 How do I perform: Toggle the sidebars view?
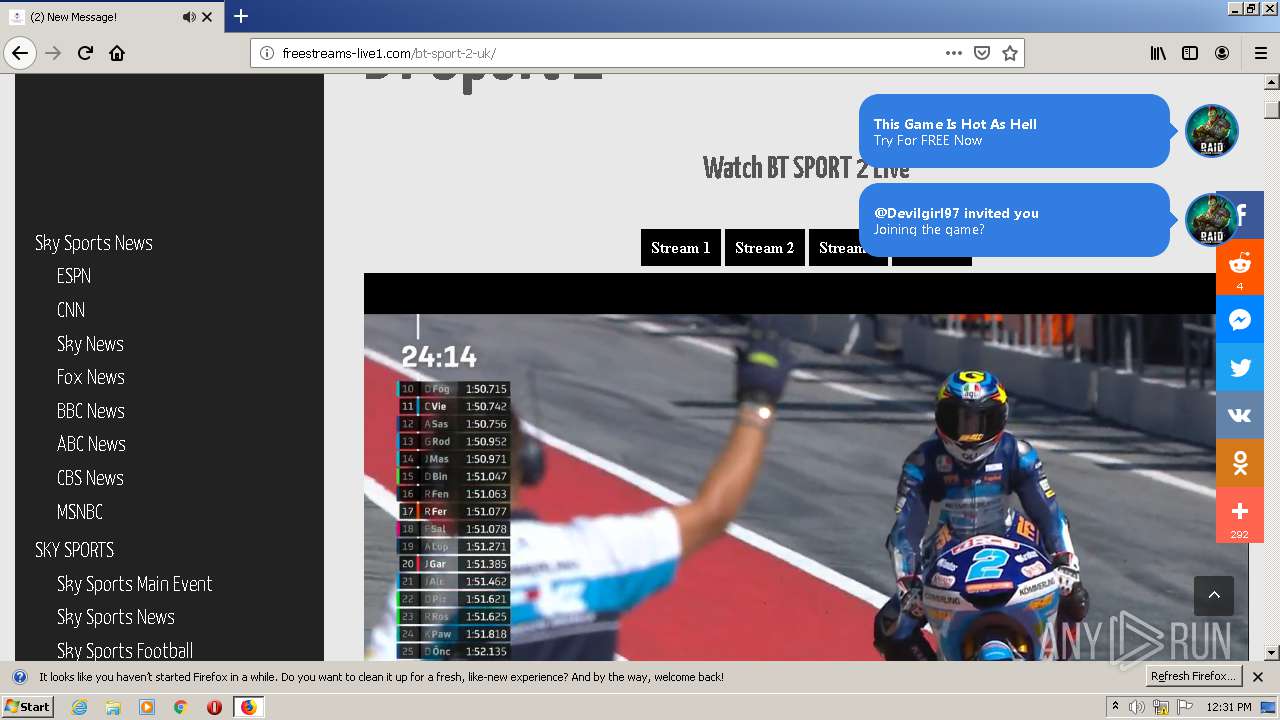pyautogui.click(x=1190, y=53)
